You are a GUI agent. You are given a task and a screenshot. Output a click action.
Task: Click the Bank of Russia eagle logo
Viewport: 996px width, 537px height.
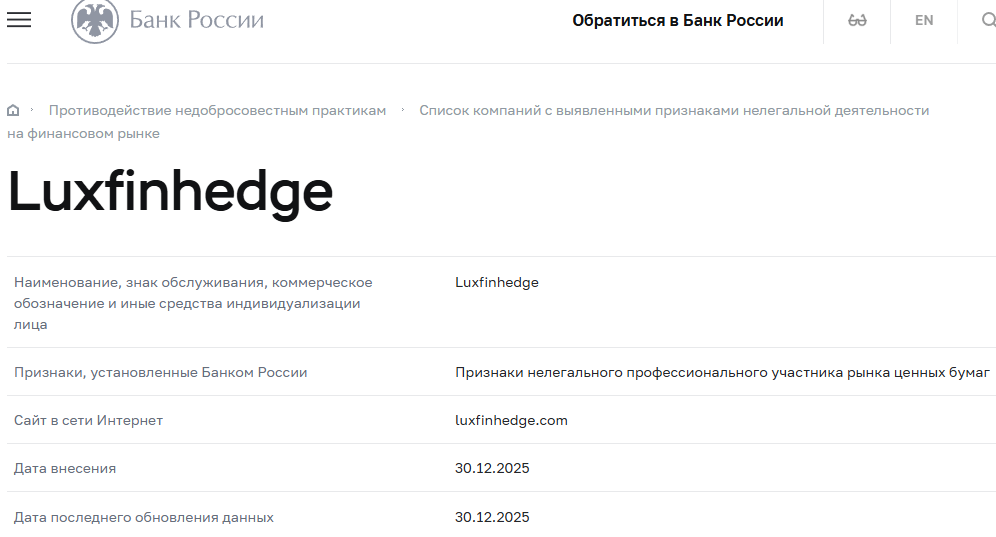point(95,21)
